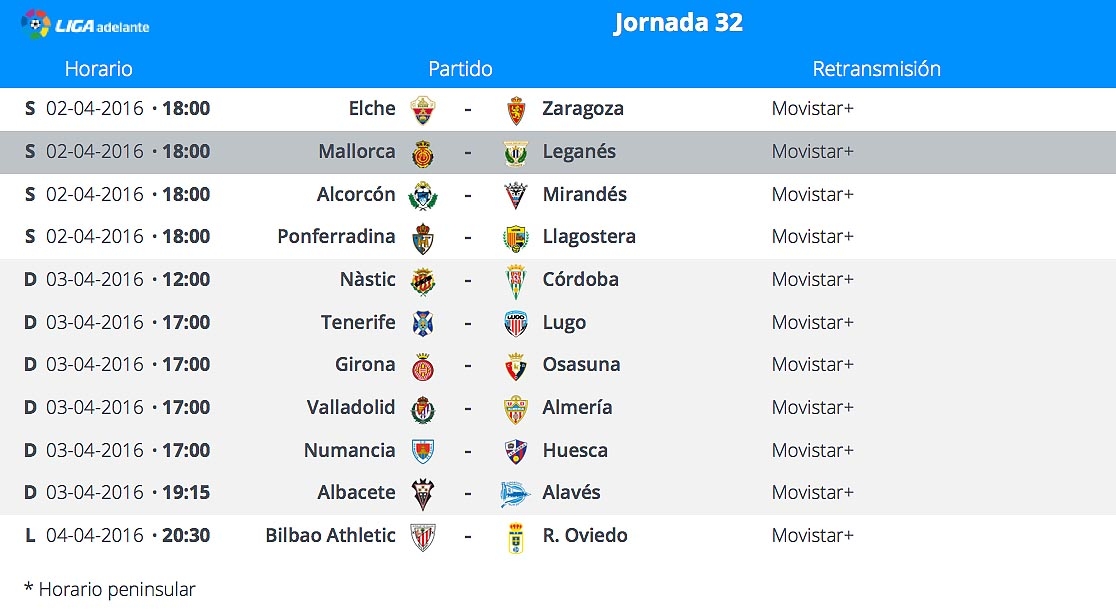This screenshot has height=616, width=1116.
Task: Click the Elche club crest
Action: pyautogui.click(x=423, y=110)
